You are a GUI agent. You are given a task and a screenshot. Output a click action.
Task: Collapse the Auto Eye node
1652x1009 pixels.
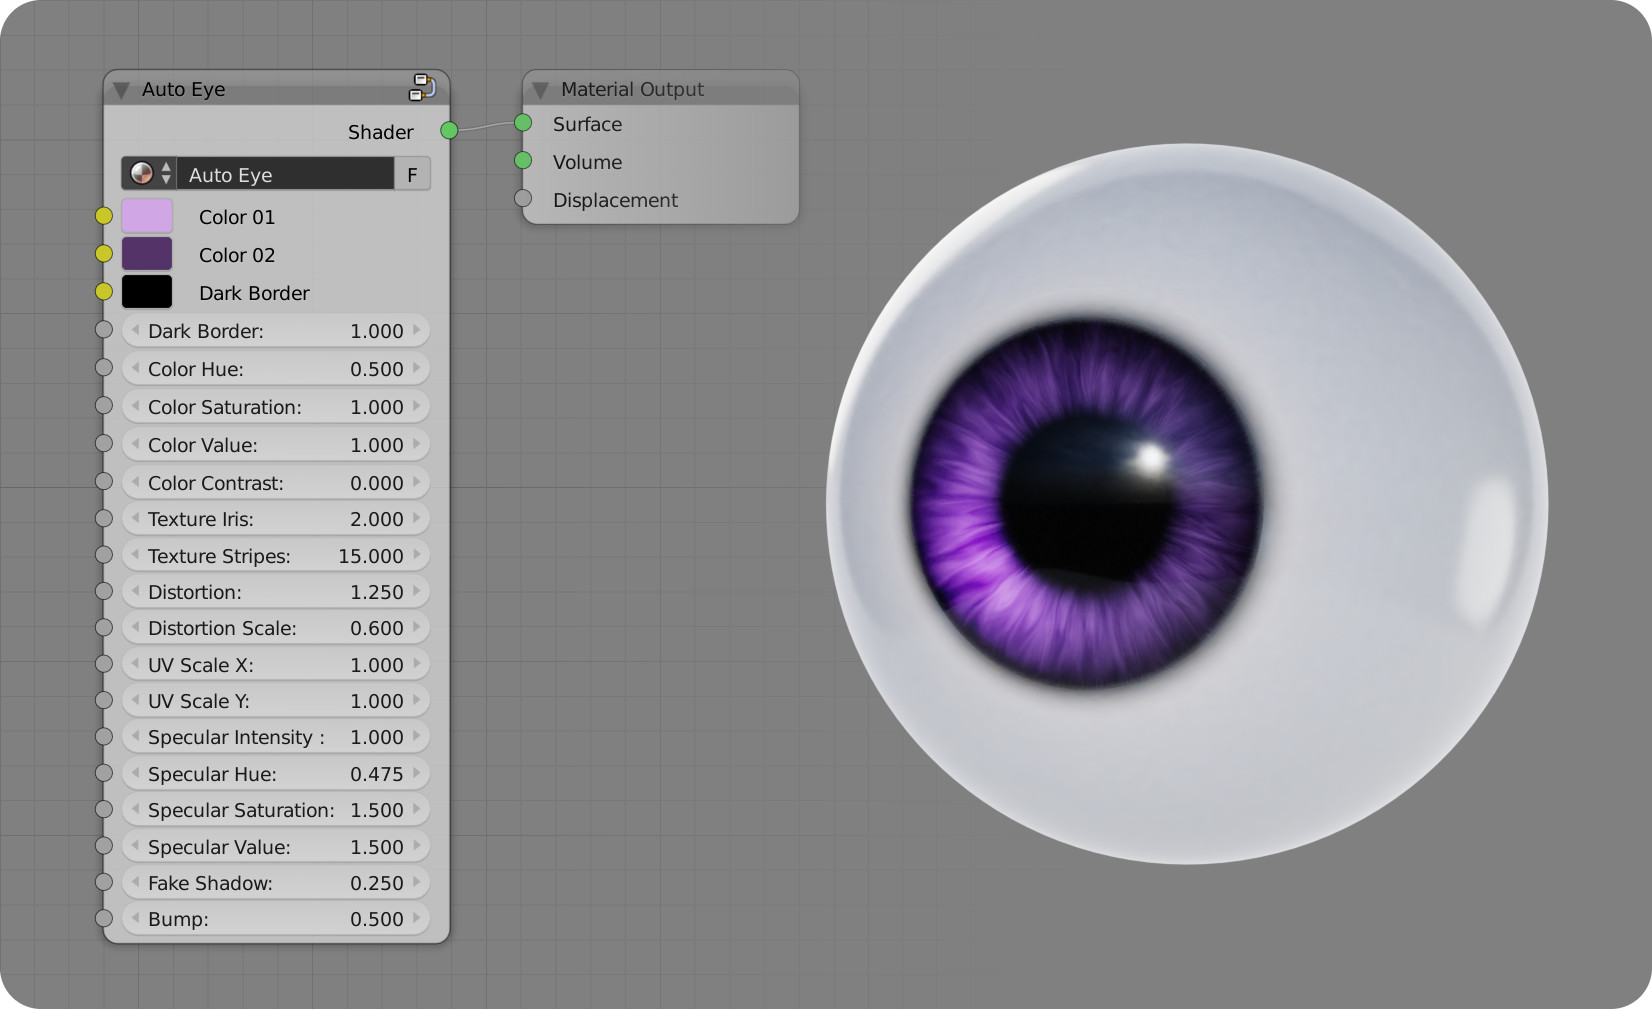[121, 89]
